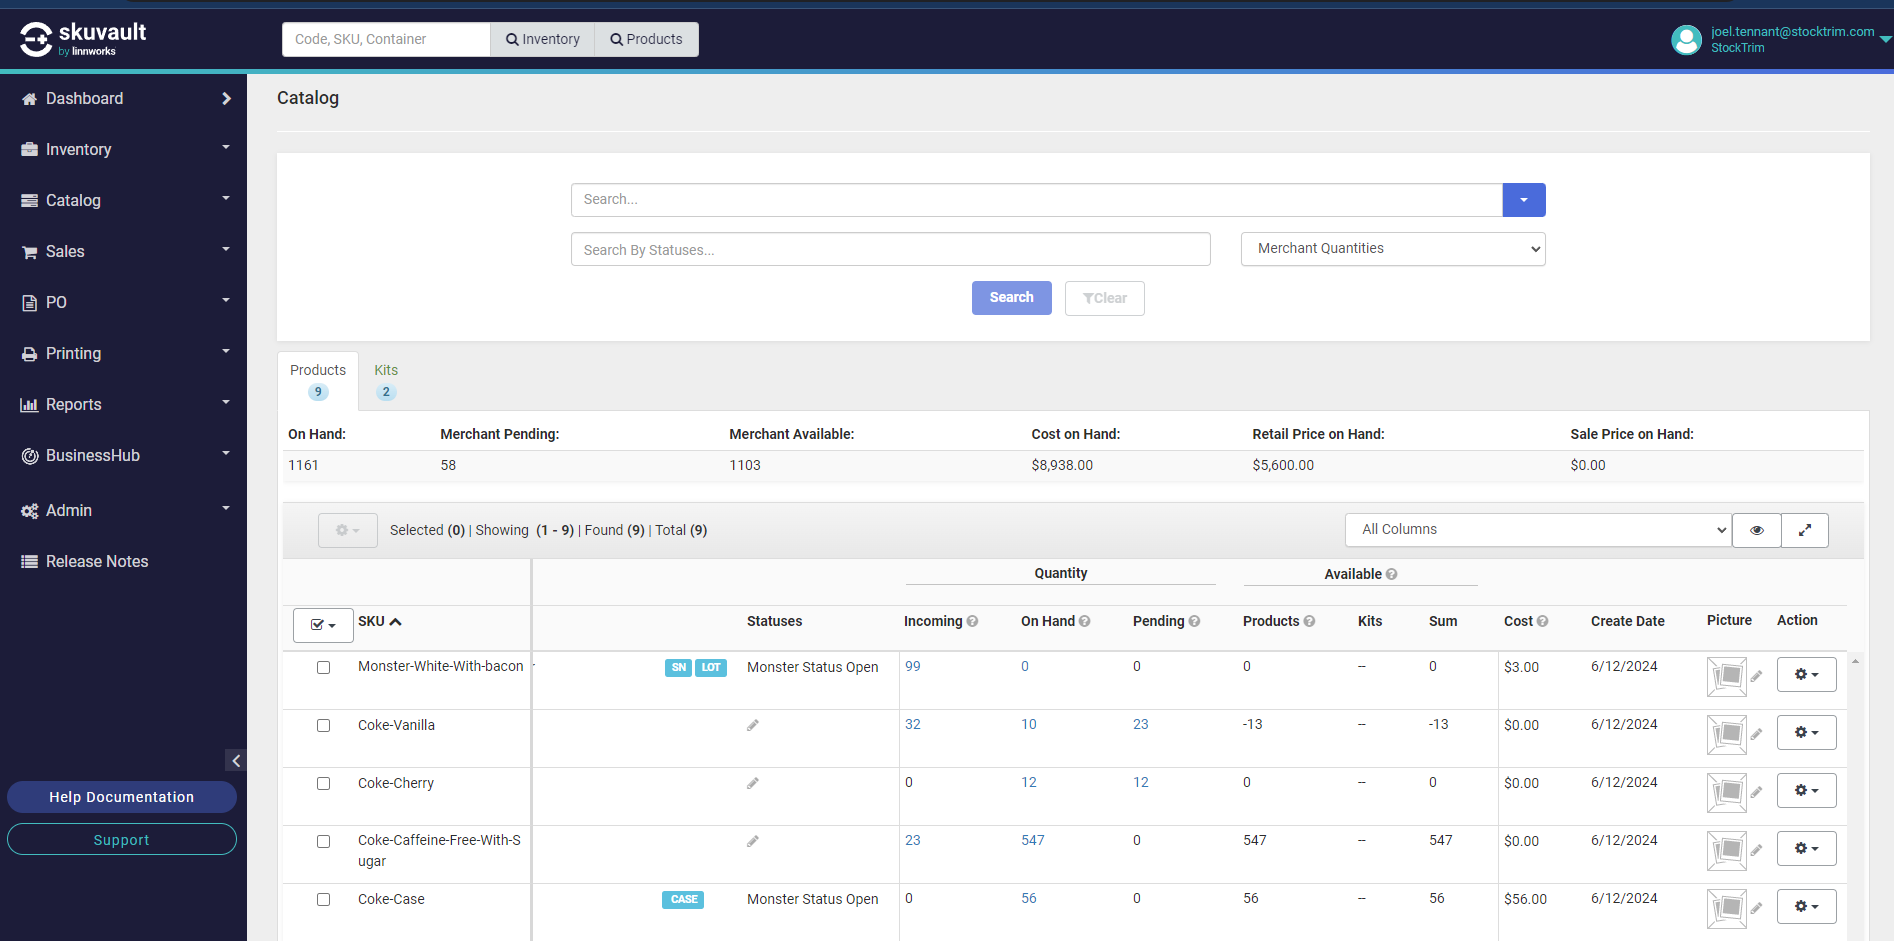Open action gear menu for Coke-Case
1894x941 pixels.
(1806, 907)
